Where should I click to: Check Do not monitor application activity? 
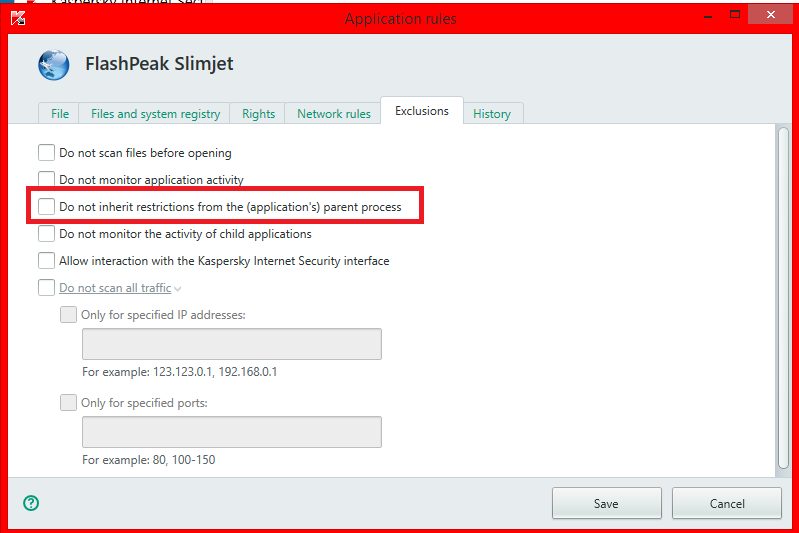(46, 179)
